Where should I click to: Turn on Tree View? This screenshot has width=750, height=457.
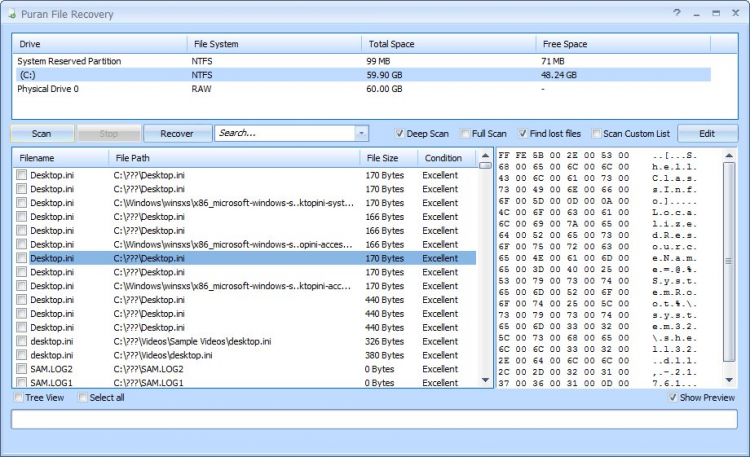tap(19, 398)
